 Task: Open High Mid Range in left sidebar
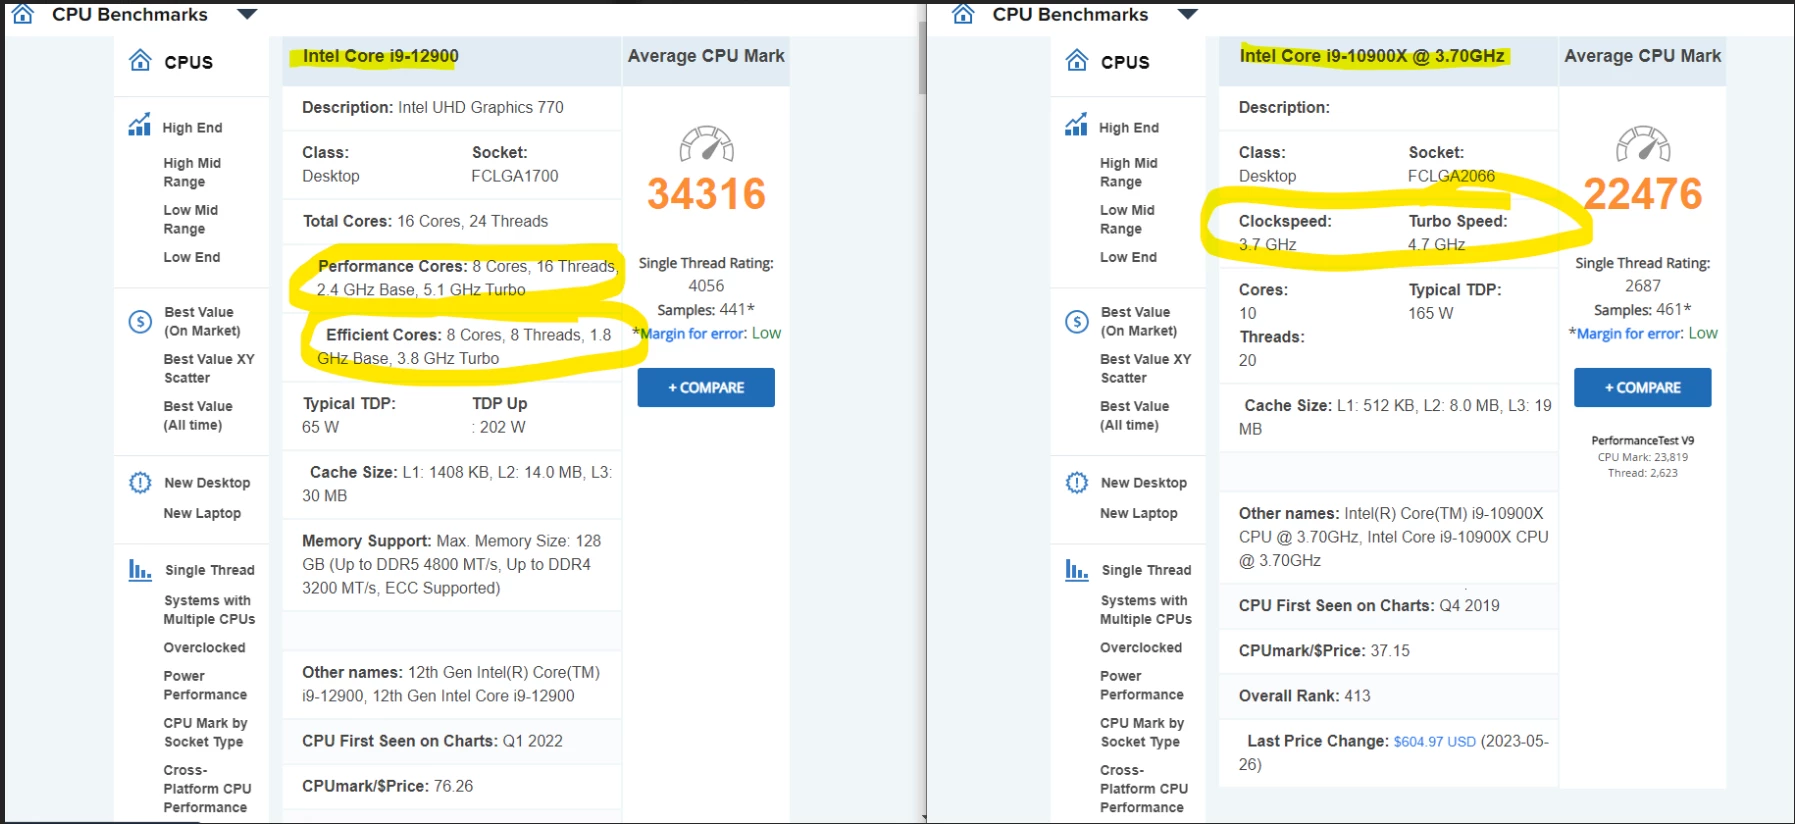click(x=192, y=172)
